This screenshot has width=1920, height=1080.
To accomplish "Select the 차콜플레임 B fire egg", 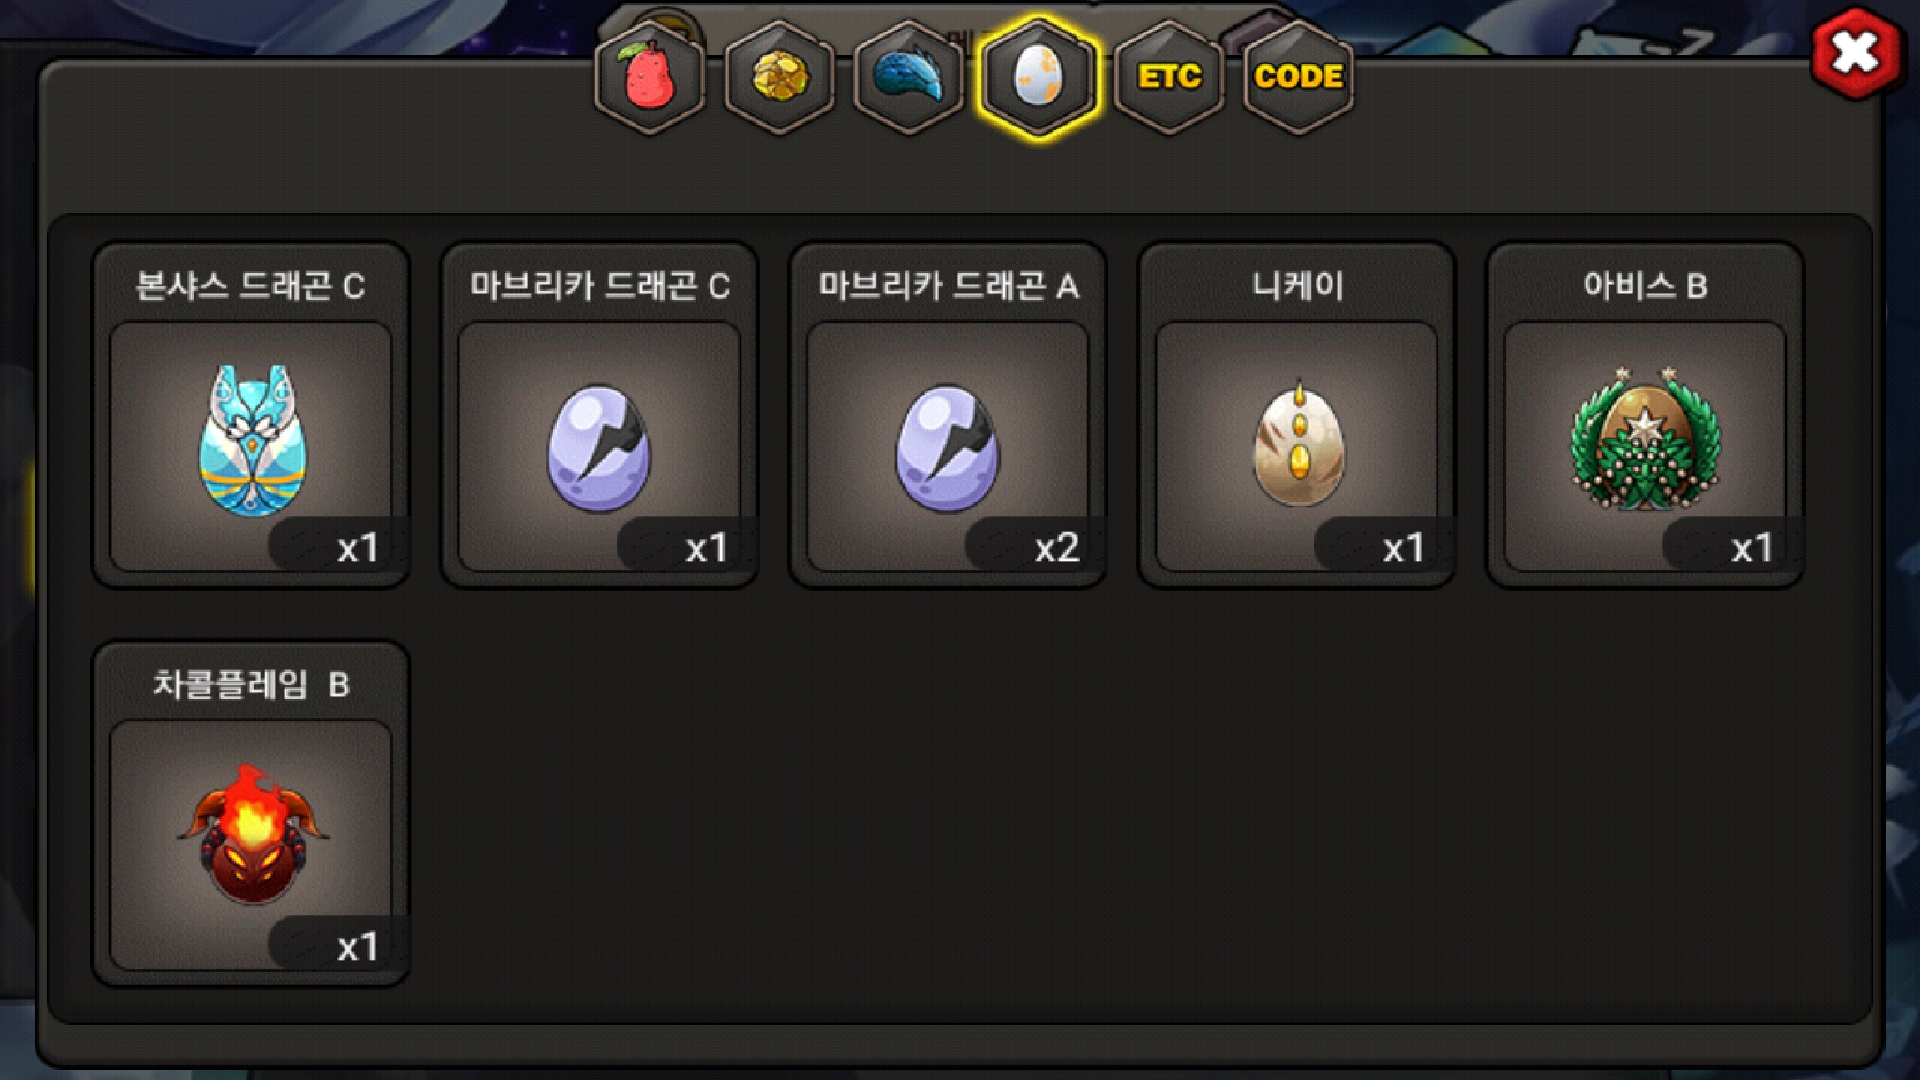I will click(x=252, y=834).
